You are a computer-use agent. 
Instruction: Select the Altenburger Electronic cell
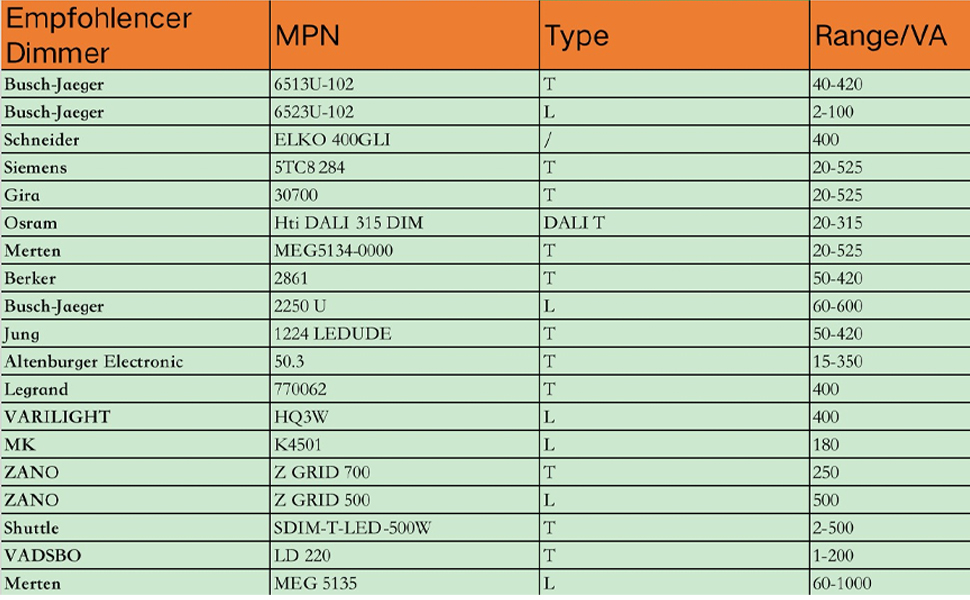pyautogui.click(x=135, y=361)
